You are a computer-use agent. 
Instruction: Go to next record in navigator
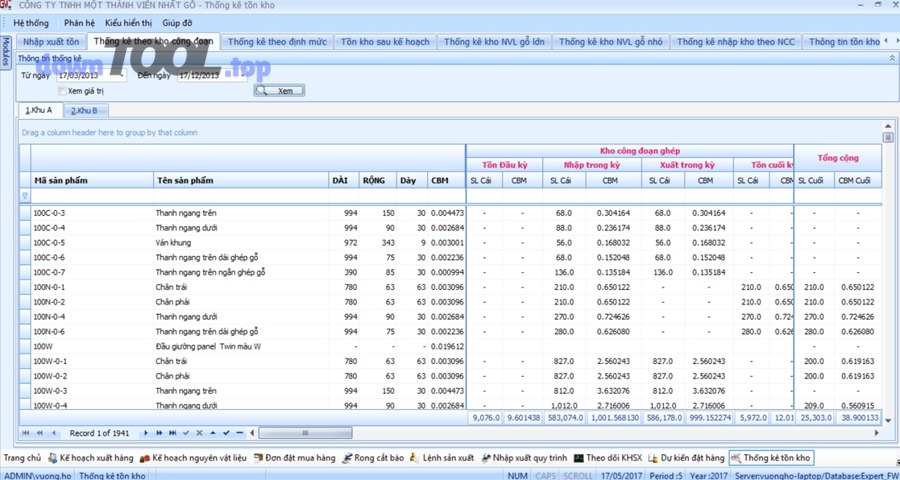point(146,433)
